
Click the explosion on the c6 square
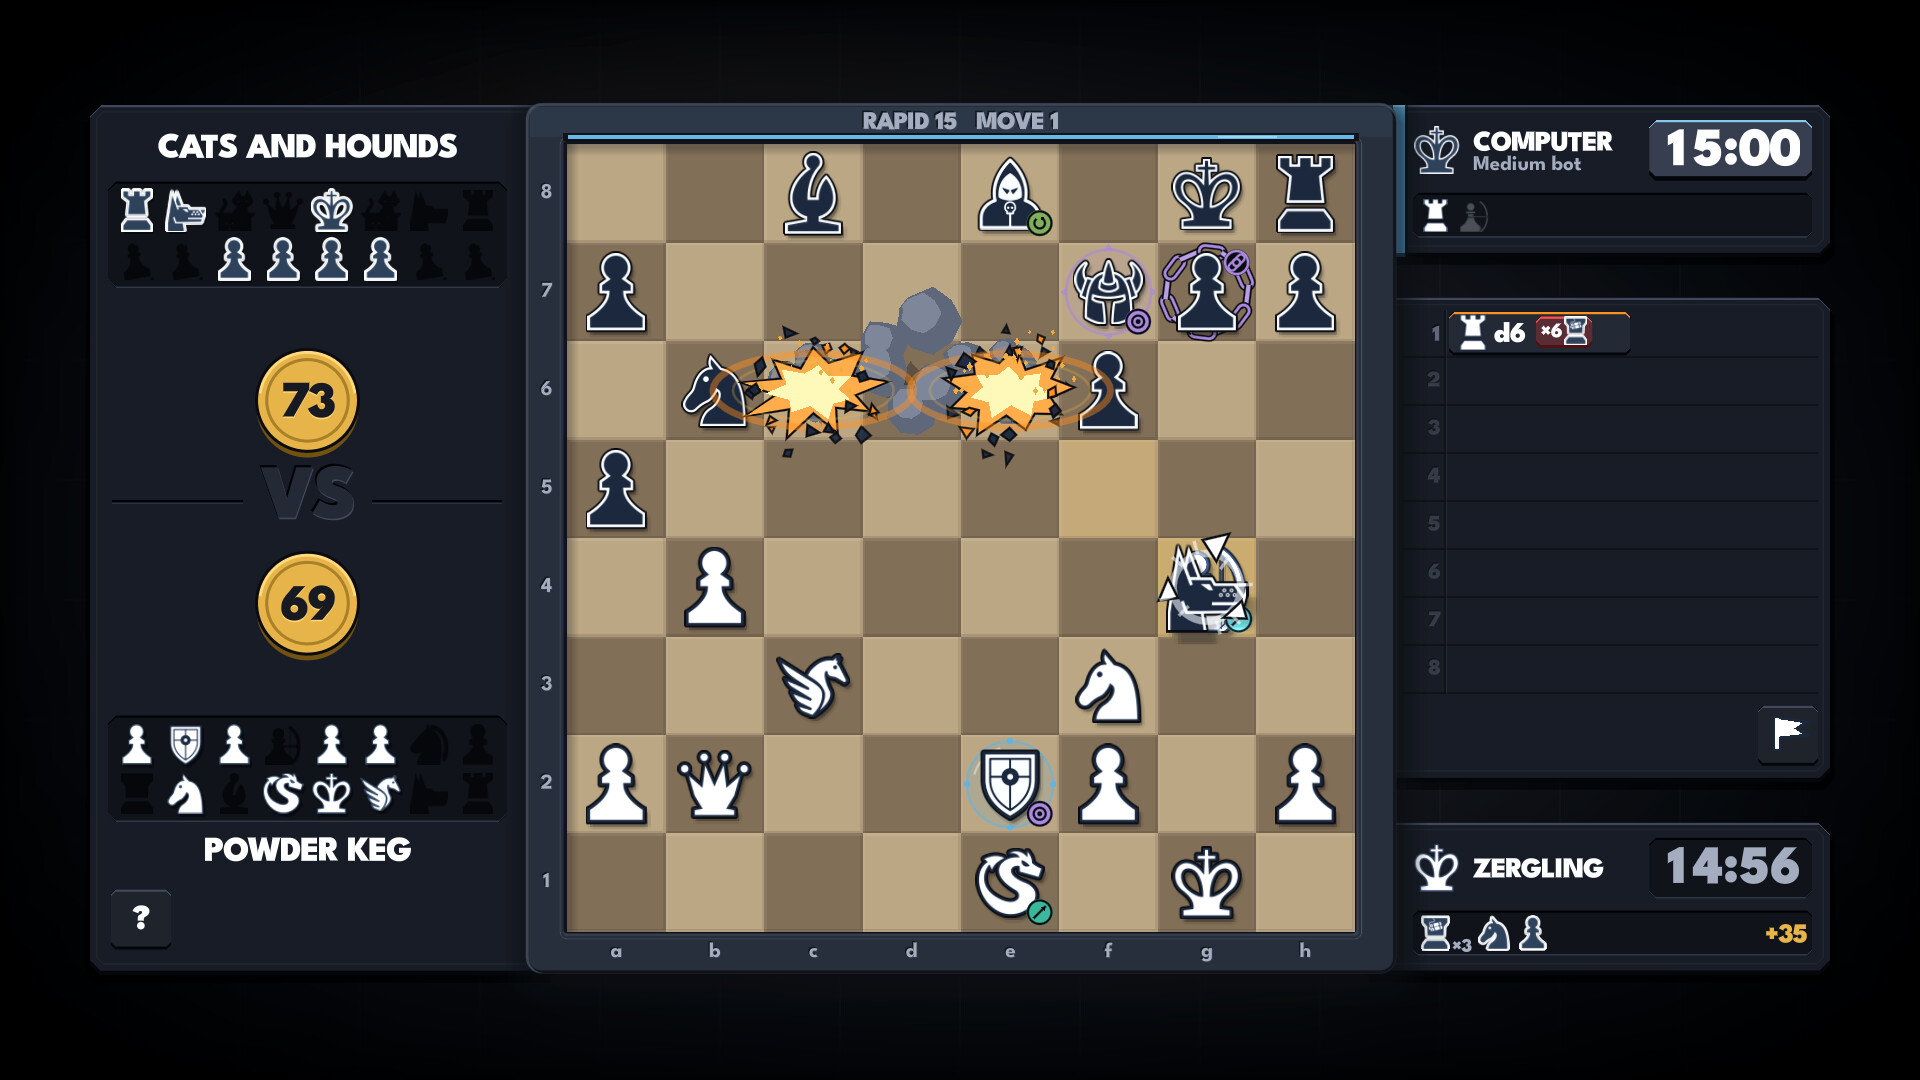pyautogui.click(x=813, y=392)
